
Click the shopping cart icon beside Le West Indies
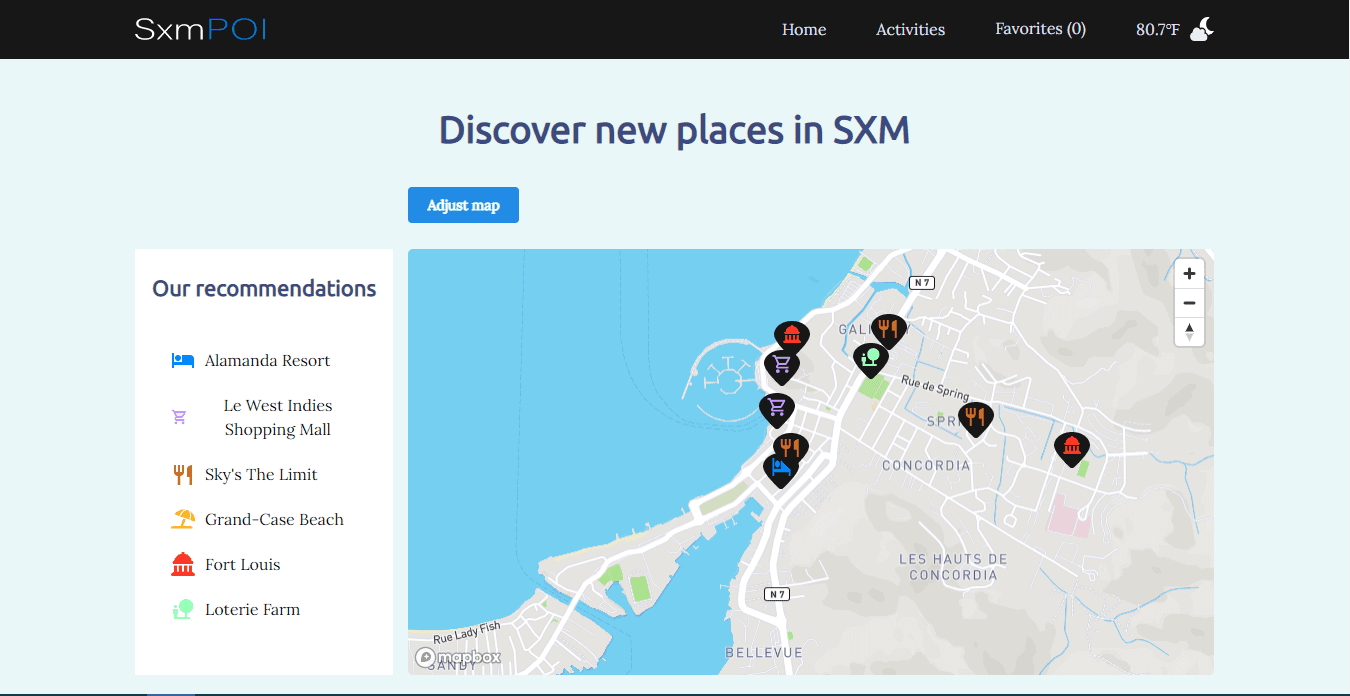pyautogui.click(x=180, y=417)
